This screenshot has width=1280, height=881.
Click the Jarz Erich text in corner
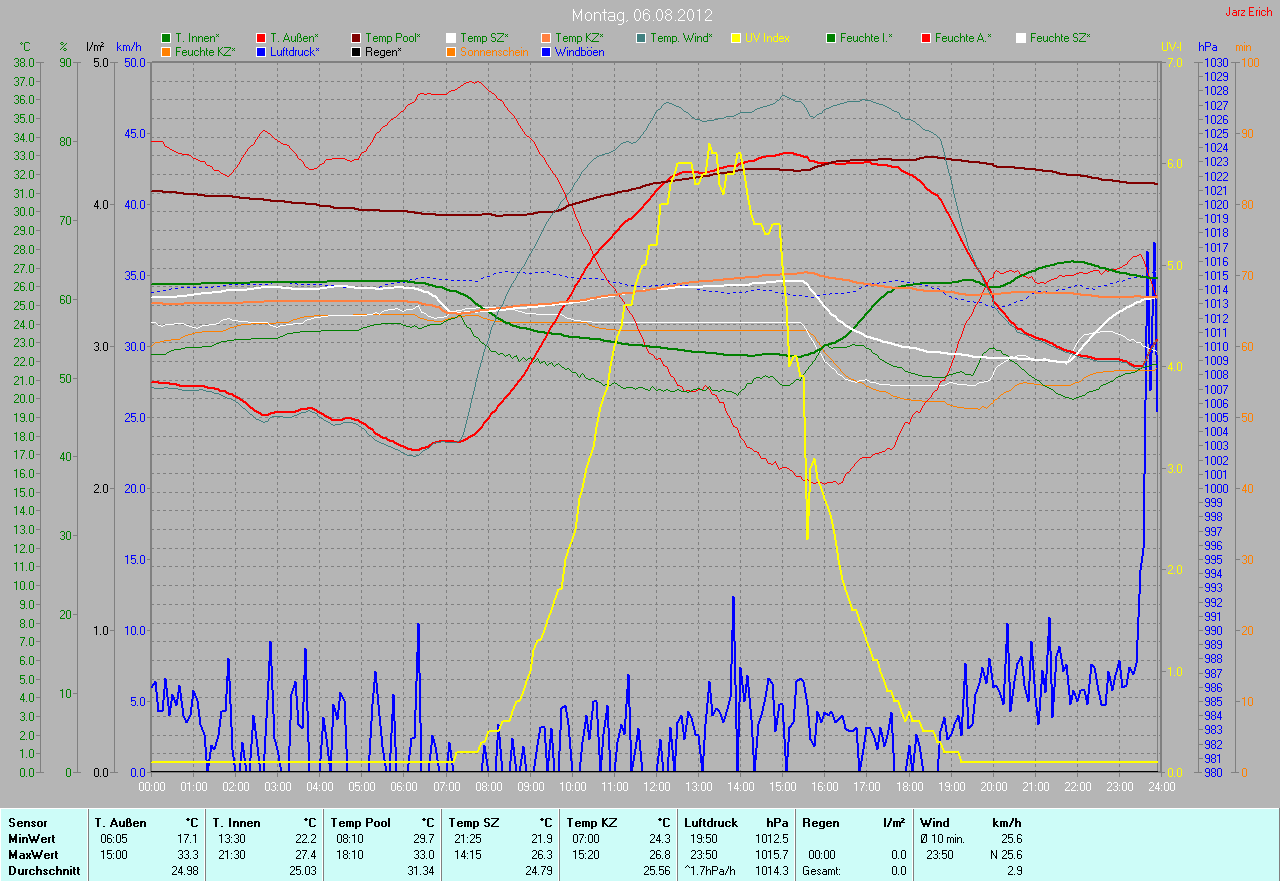[x=1249, y=12]
